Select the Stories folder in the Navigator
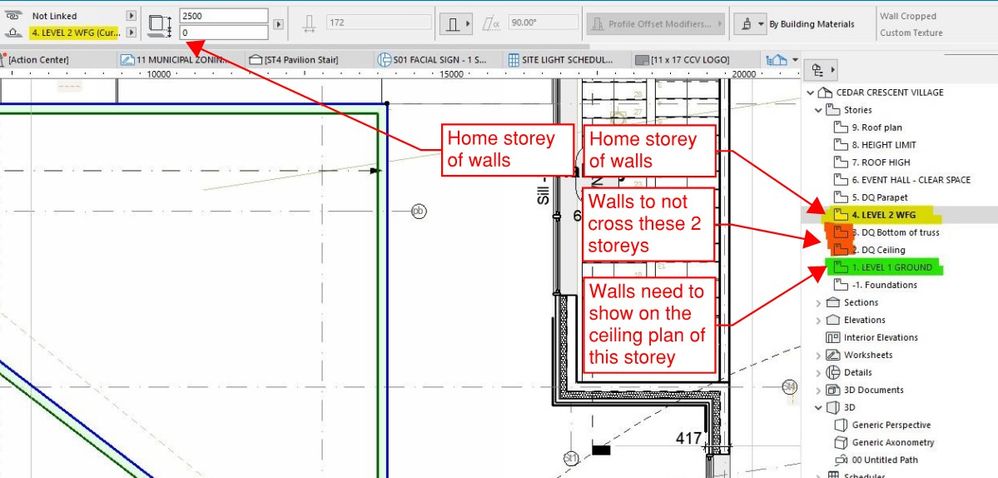The image size is (998, 478). click(x=857, y=110)
